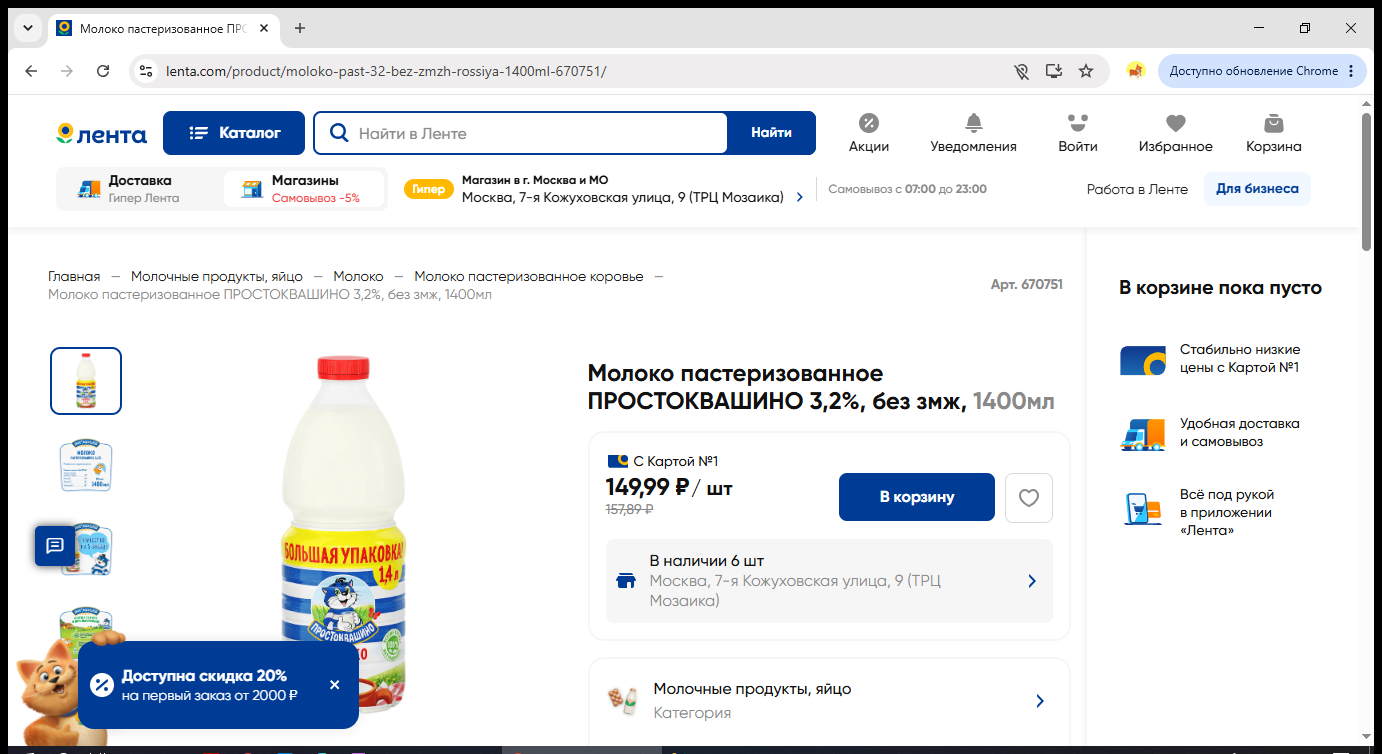The width and height of the screenshot is (1382, 754).
Task: Expand В наличии 6 шт store availability
Action: [829, 581]
